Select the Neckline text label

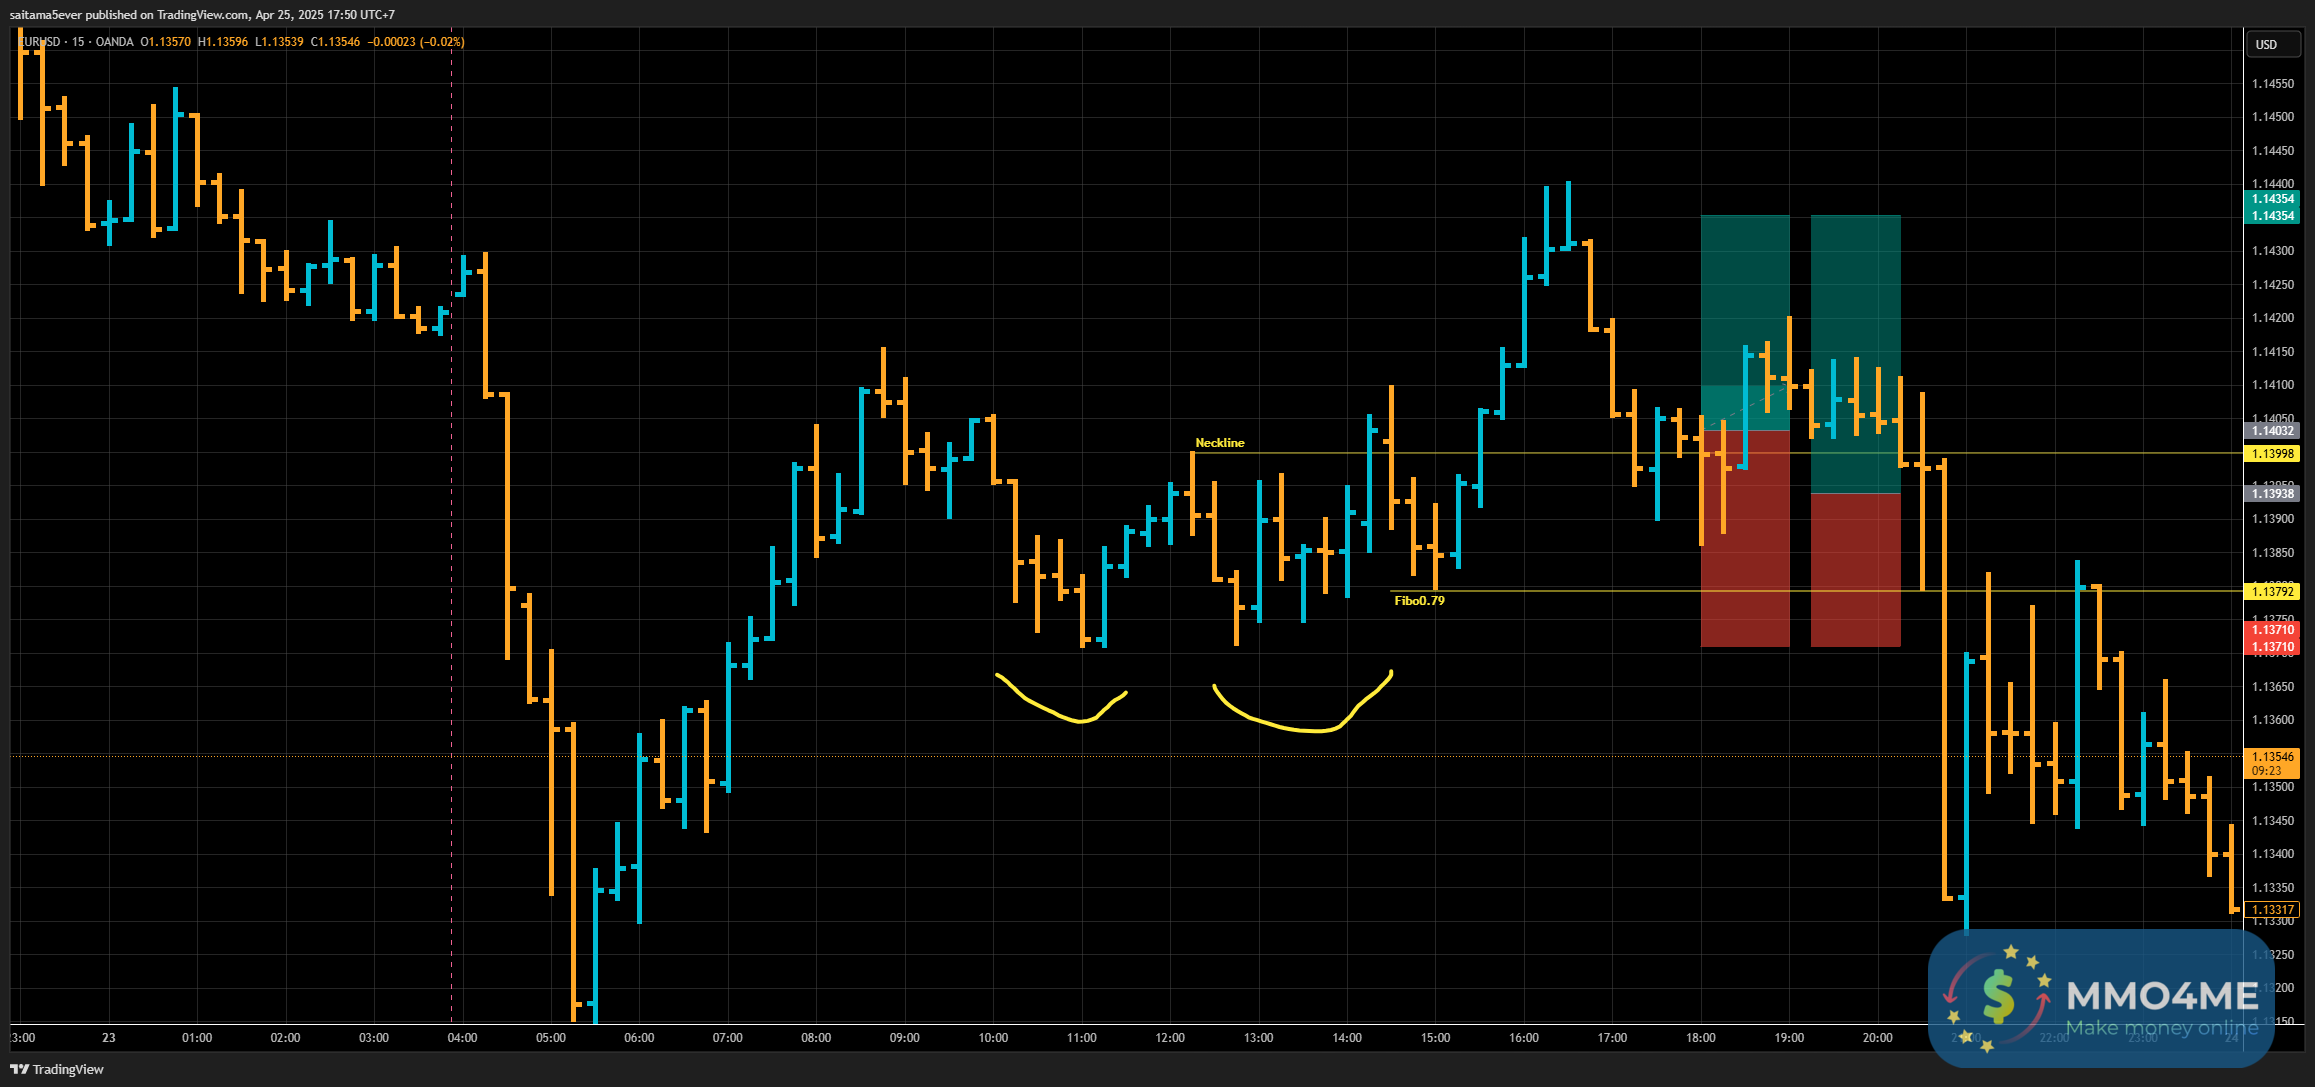click(x=1219, y=443)
